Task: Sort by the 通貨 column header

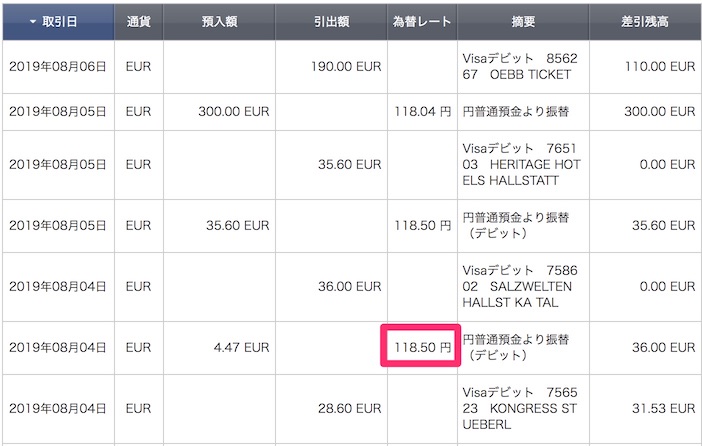Action: [138, 21]
